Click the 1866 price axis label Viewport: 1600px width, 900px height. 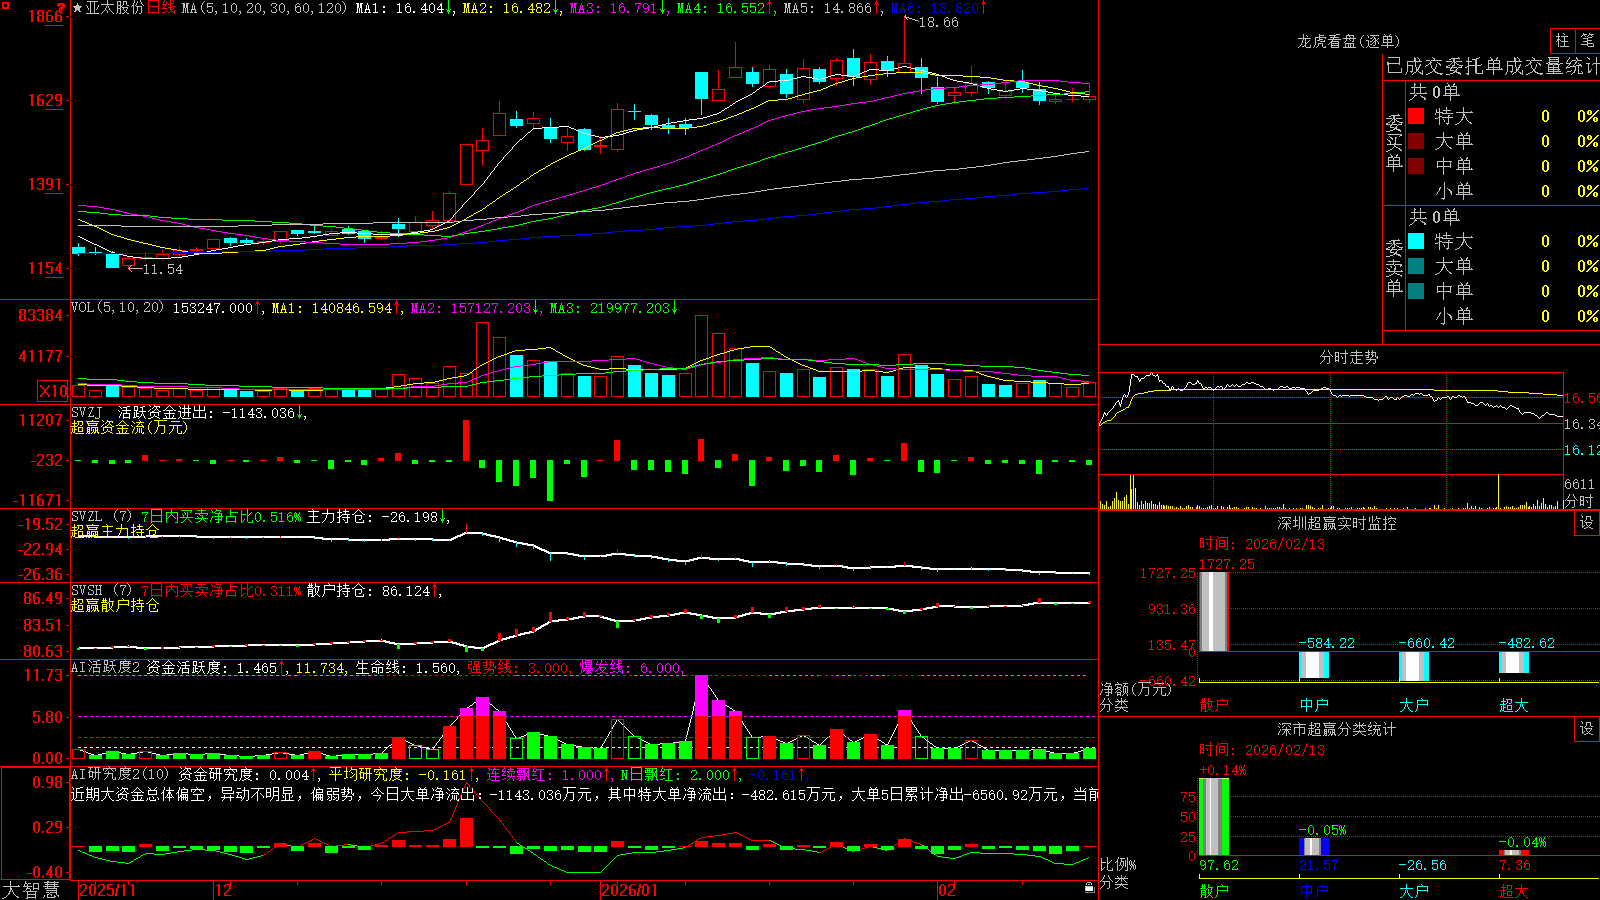pos(44,16)
